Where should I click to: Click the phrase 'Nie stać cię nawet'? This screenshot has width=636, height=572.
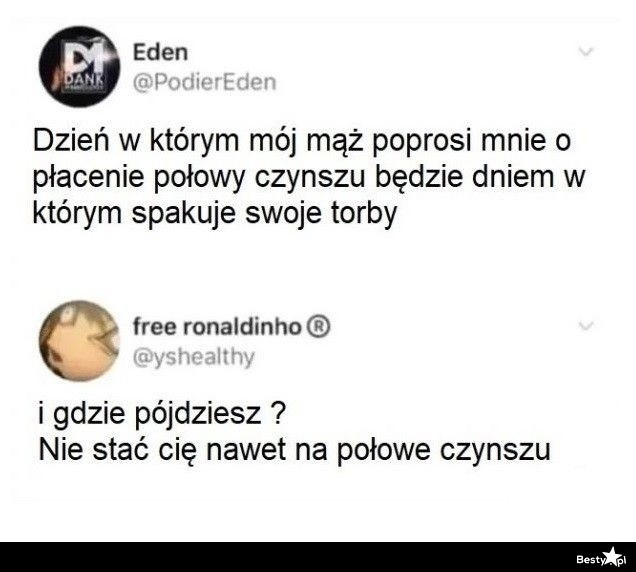tap(163, 450)
